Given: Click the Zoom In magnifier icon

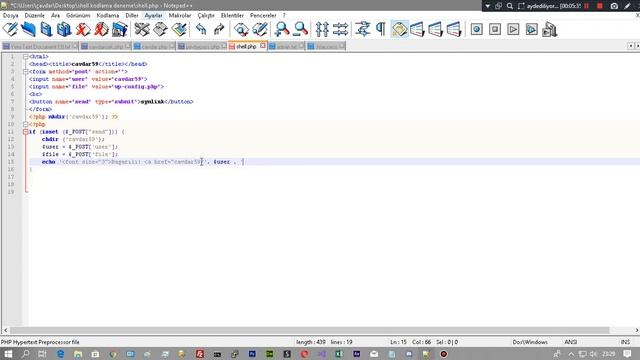Looking at the screenshot, I should [282, 29].
